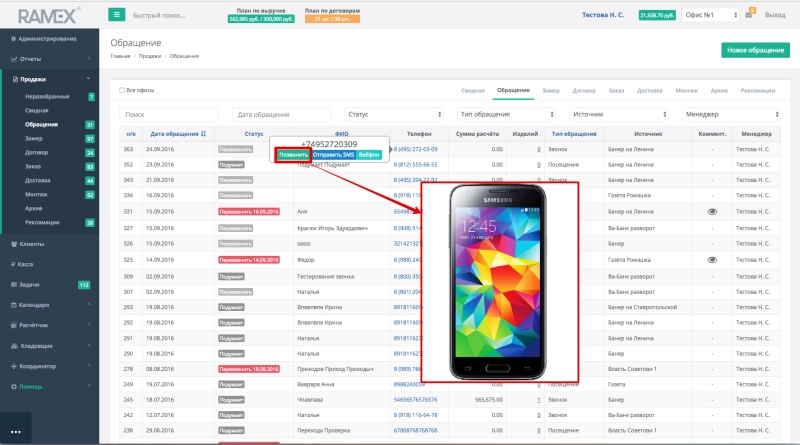
Task: Open the Статус filter dropdown
Action: [394, 114]
